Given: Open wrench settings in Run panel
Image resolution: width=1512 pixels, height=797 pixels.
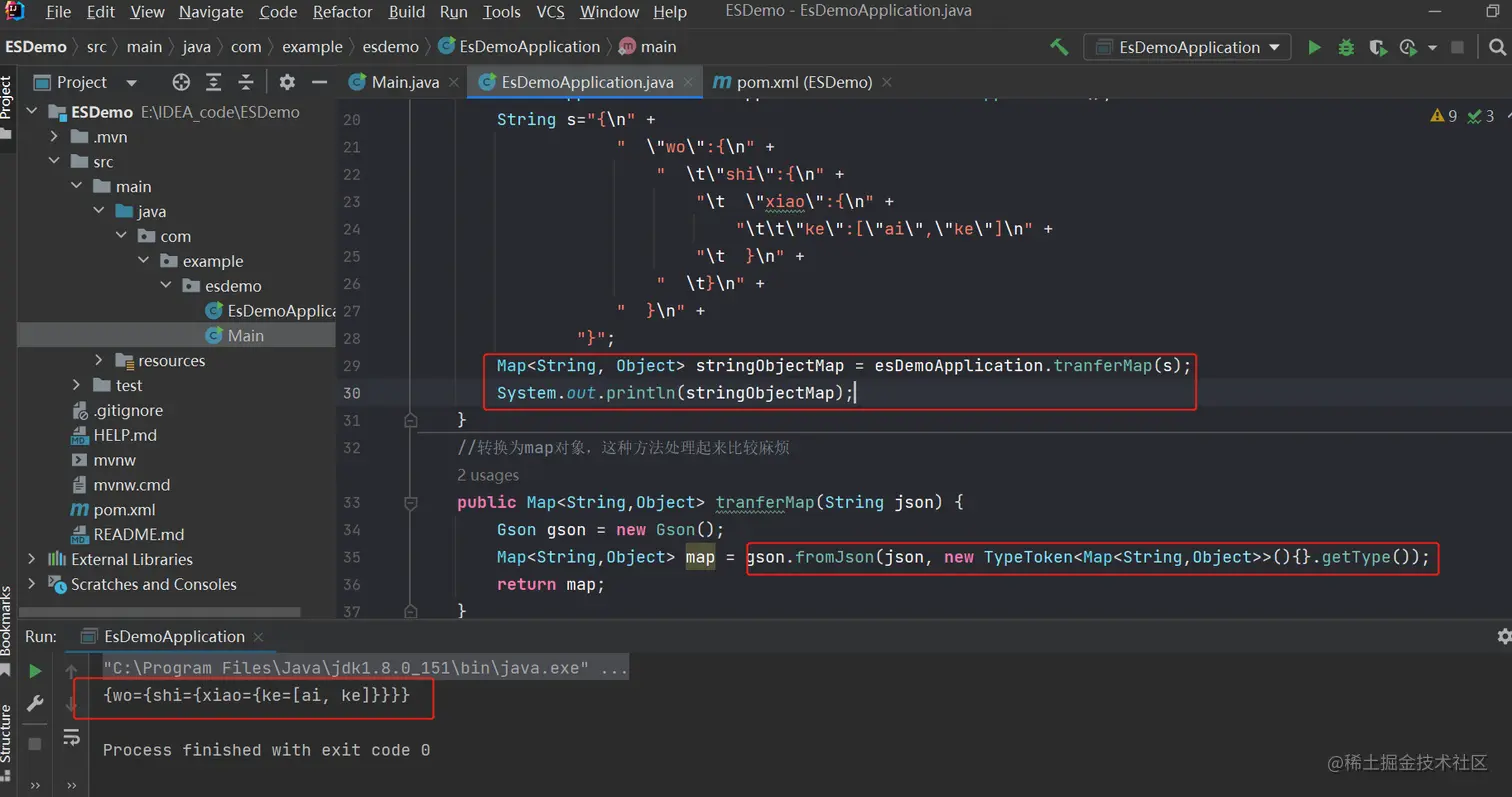Looking at the screenshot, I should pos(35,704).
